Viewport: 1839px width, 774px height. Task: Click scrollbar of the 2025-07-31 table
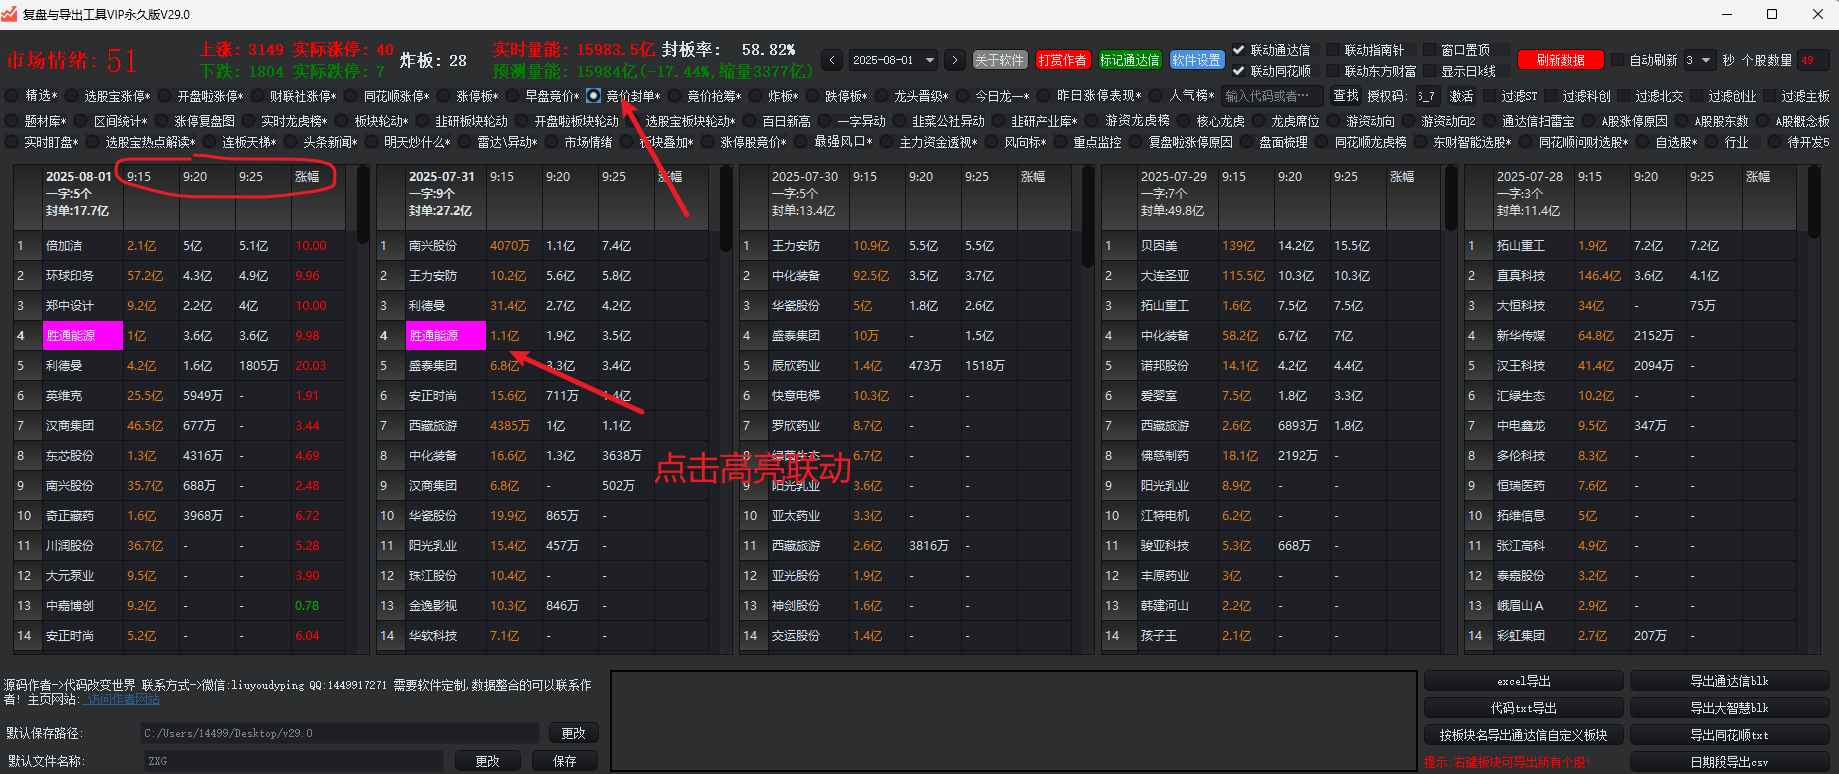(726, 208)
